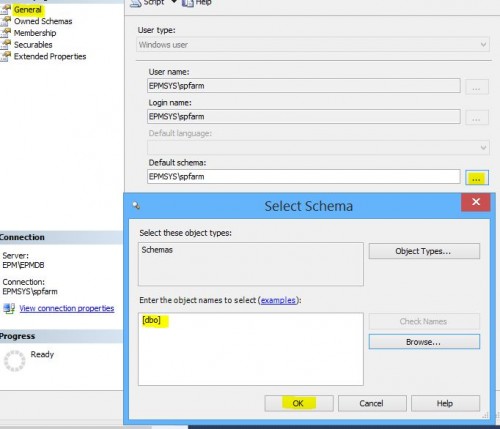The image size is (500, 429).
Task: Cancel the Select Schema dialog
Action: point(372,403)
